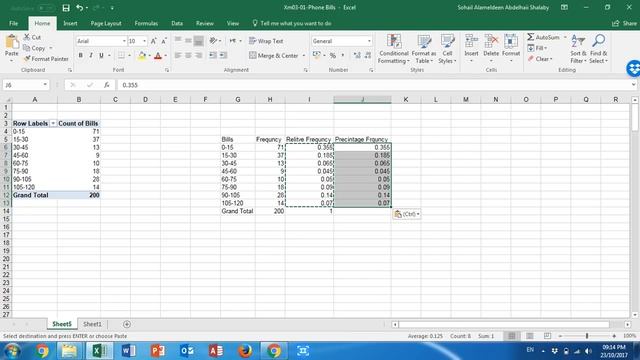Screen dimensions: 640x360
Task: Open the Clear dropdown
Action: (540, 59)
